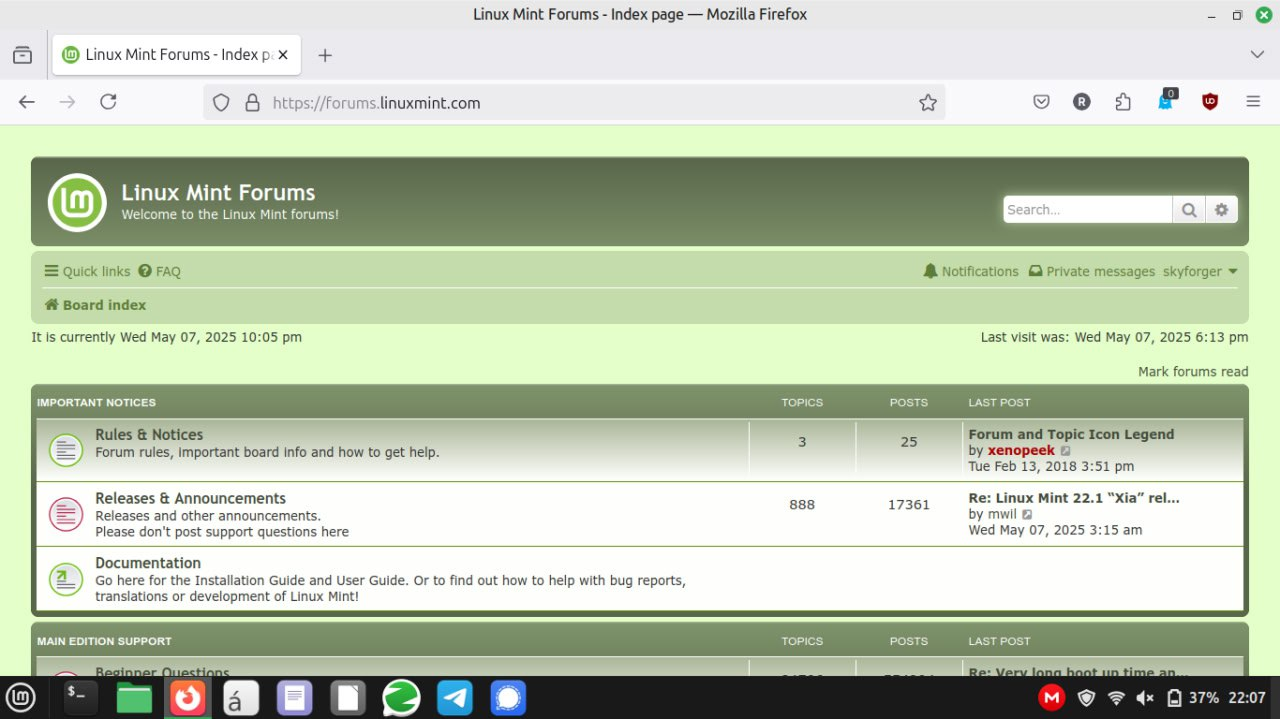Expand the list all tabs chevron

tap(1257, 55)
